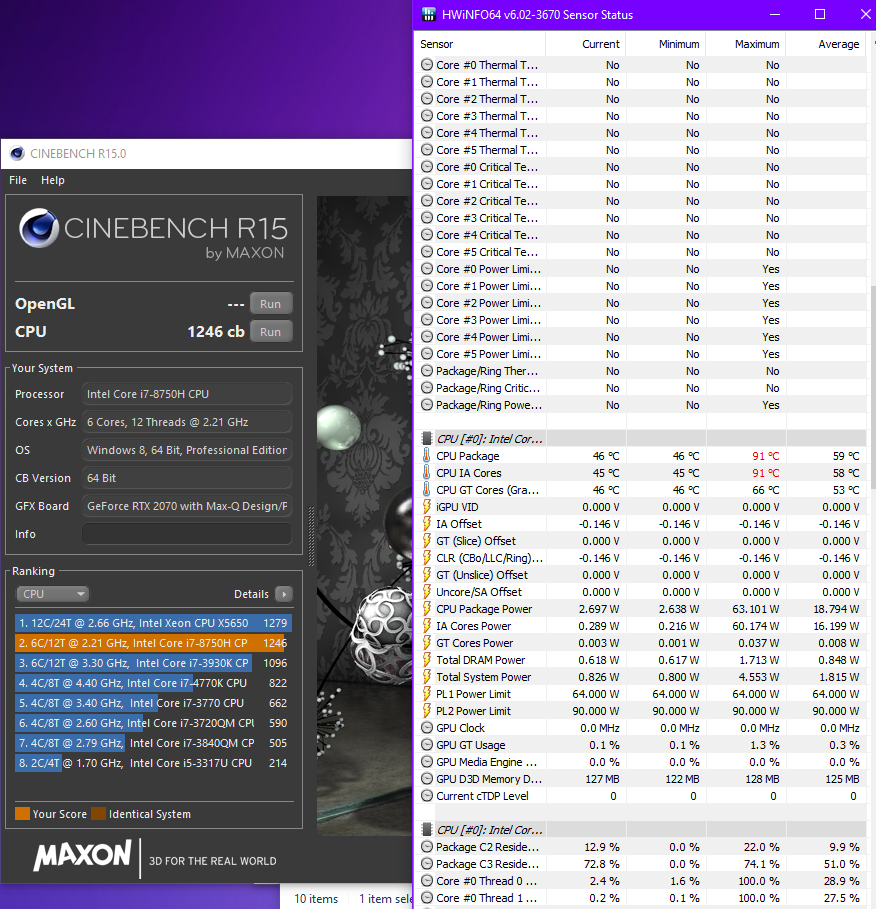876x909 pixels.
Task: Click the Info input field
Action: click(x=187, y=534)
